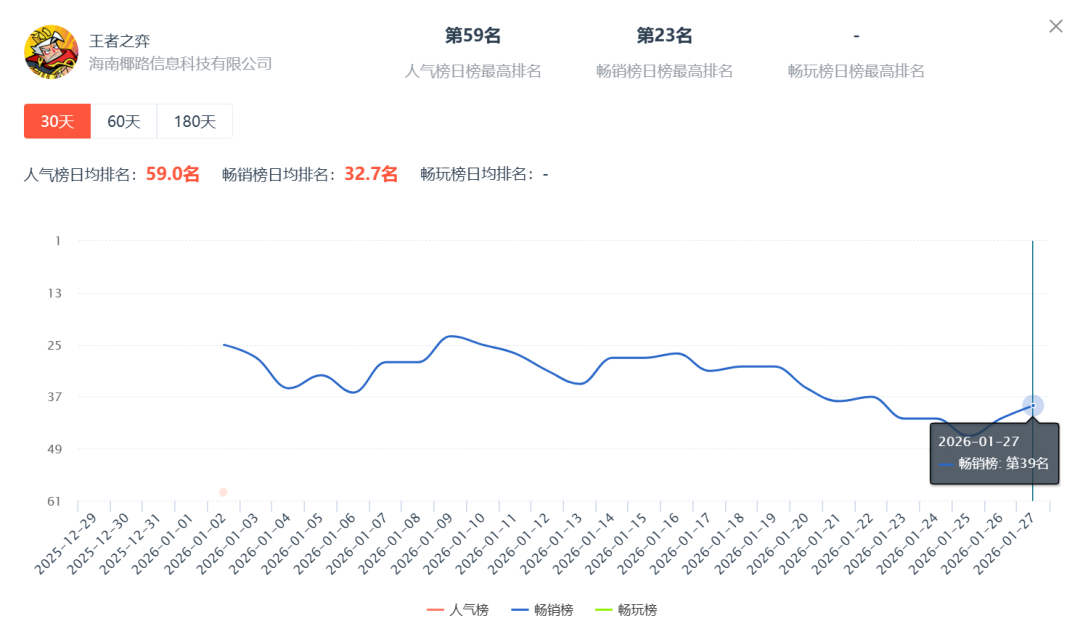This screenshot has width=1080, height=642.
Task: Click the 第59名 popularity peak rank
Action: [x=473, y=36]
